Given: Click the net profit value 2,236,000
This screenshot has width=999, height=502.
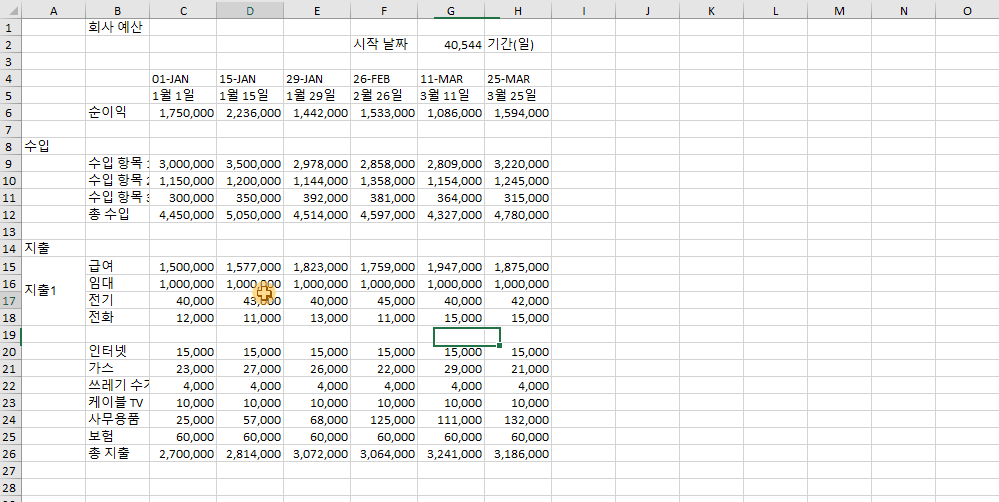Looking at the screenshot, I should [250, 113].
